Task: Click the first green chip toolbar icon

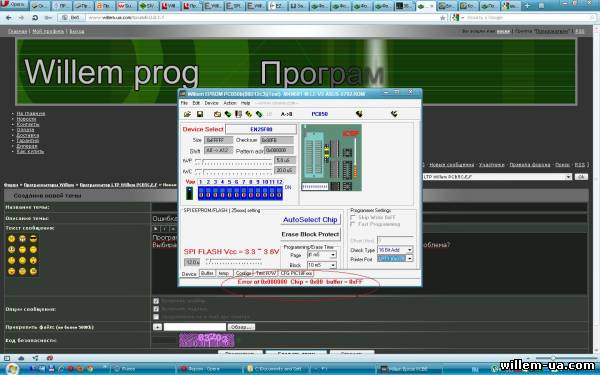Action: (x=228, y=114)
